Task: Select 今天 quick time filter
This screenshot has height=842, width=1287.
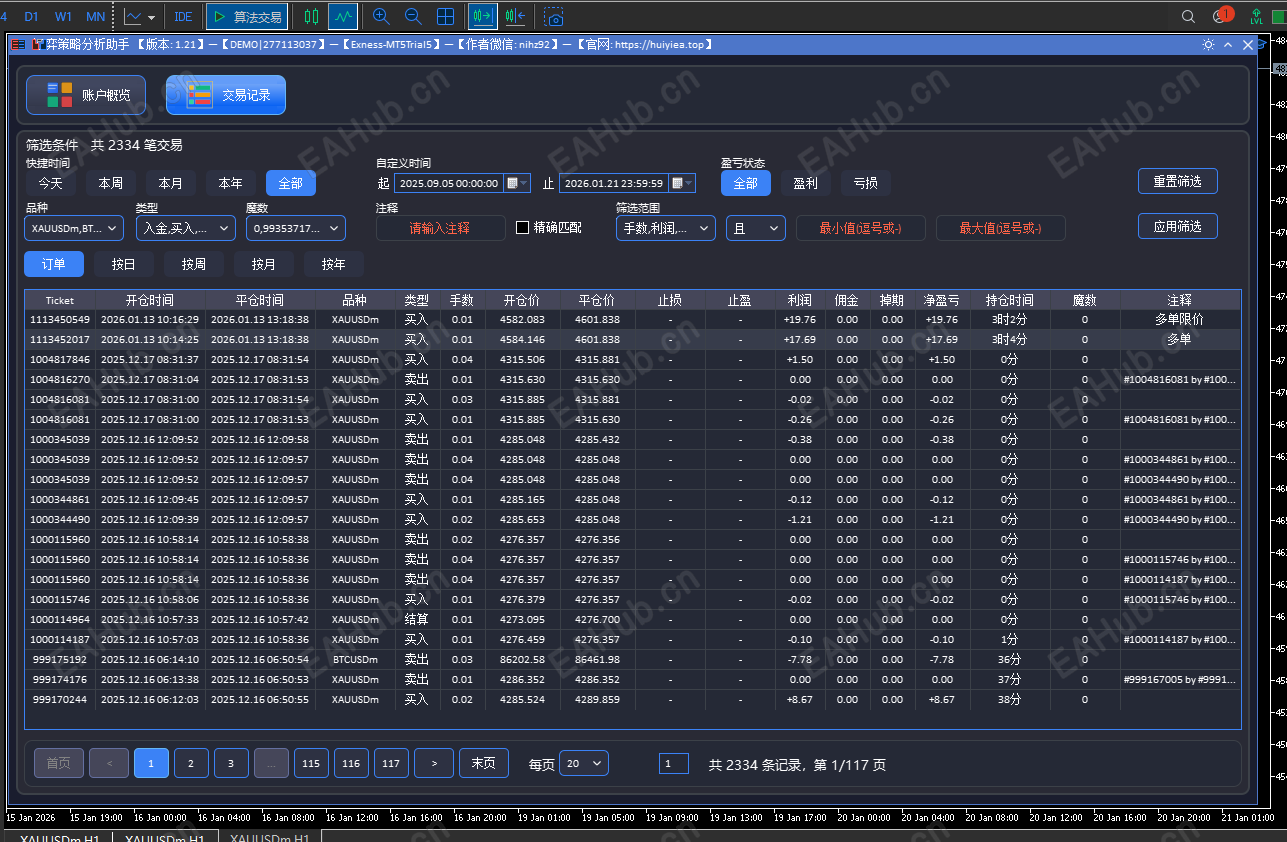Action: [51, 183]
